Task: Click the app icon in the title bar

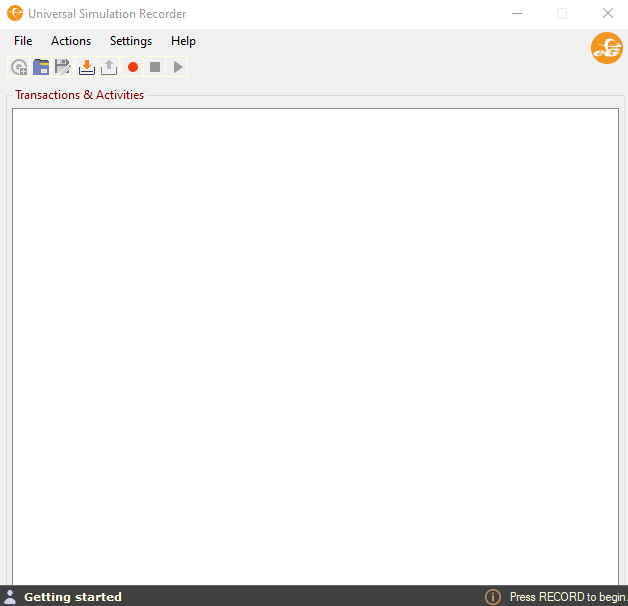Action: click(x=15, y=14)
